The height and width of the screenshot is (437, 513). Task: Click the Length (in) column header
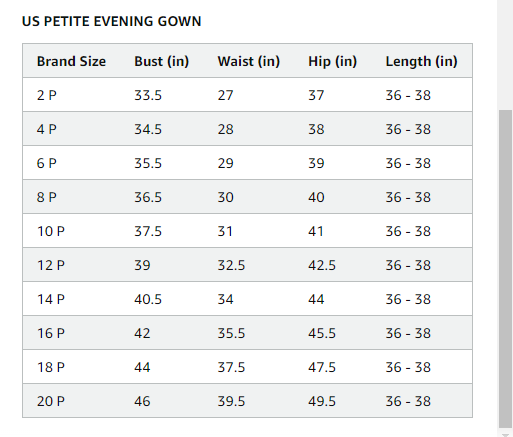[421, 61]
